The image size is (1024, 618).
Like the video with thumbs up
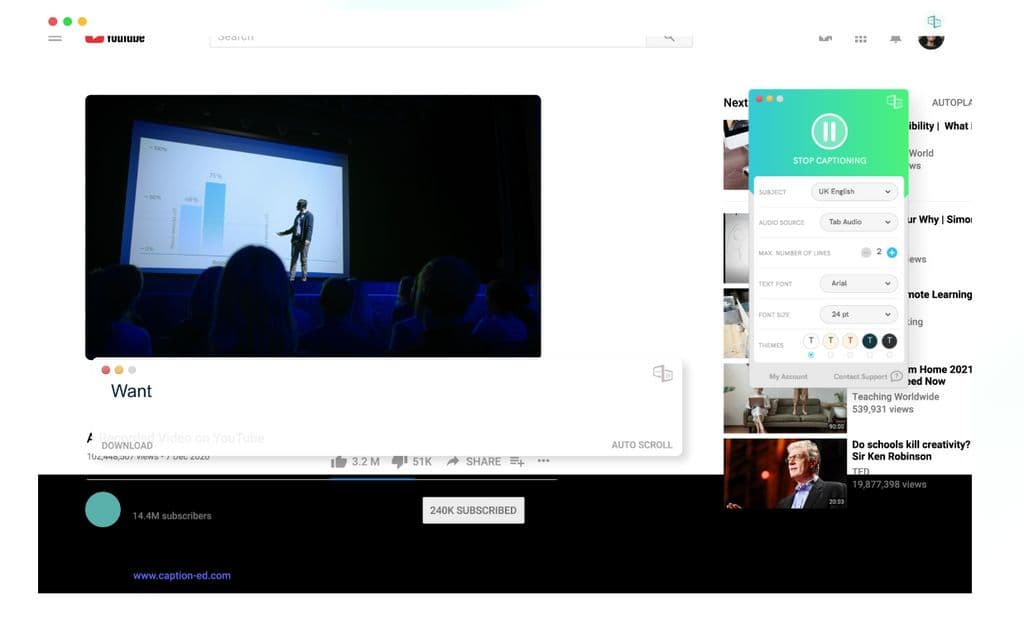[339, 462]
